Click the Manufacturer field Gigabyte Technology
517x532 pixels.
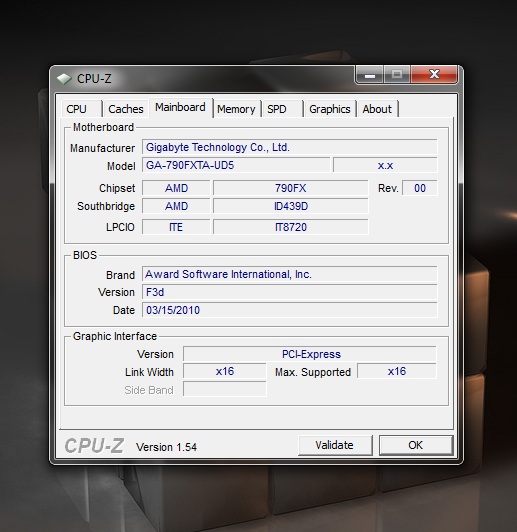tap(290, 147)
